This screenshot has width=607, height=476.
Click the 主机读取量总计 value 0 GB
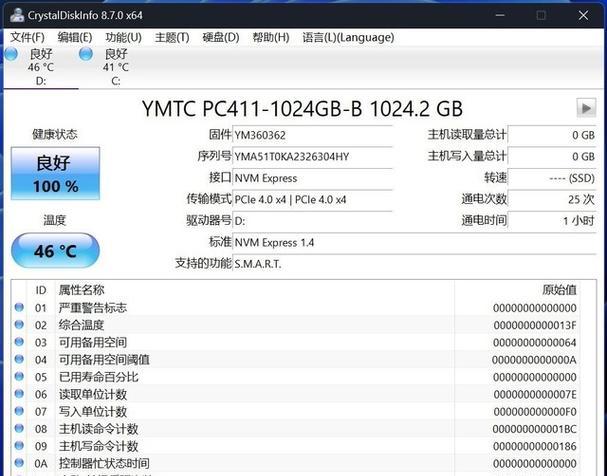tap(552, 135)
